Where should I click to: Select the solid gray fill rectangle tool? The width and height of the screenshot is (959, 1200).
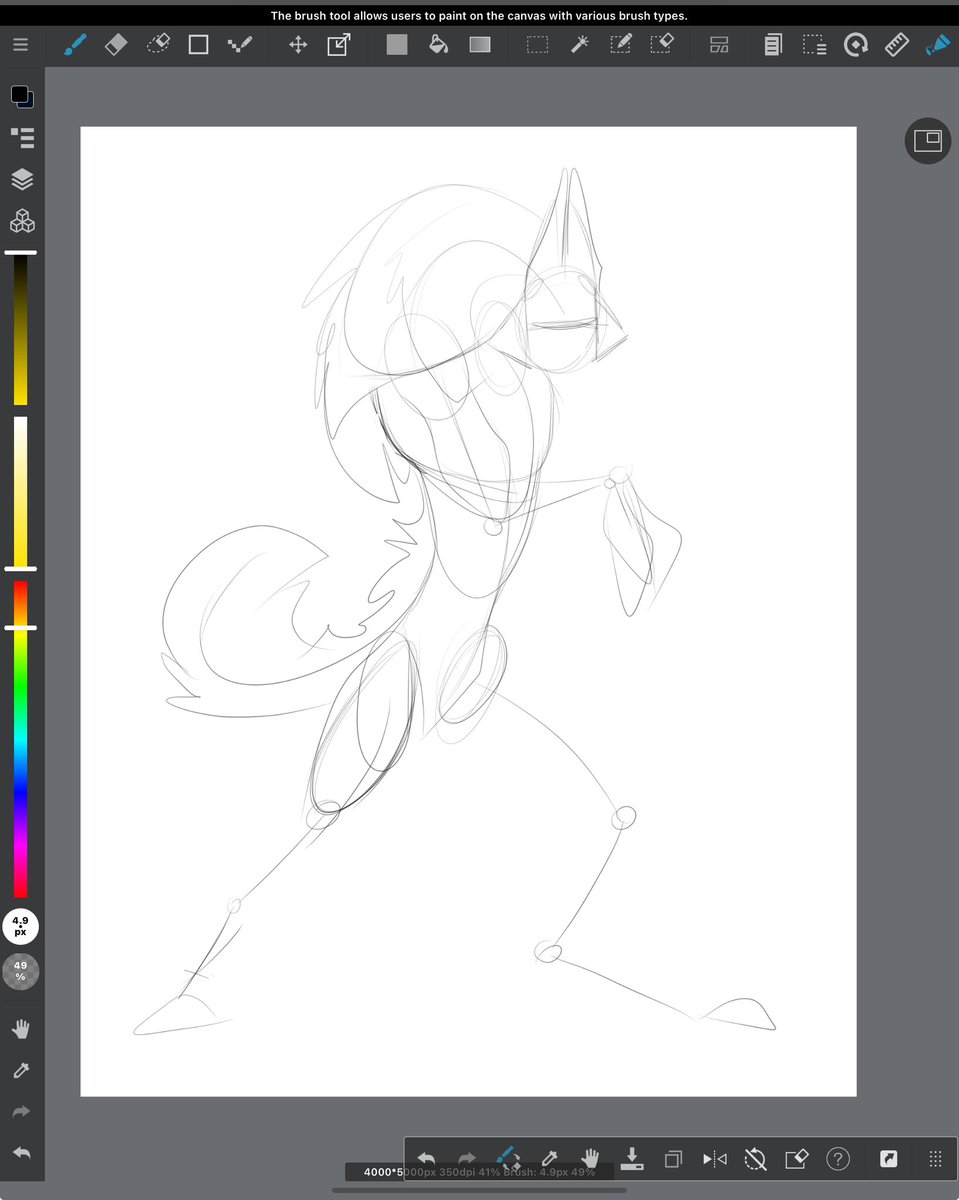click(x=397, y=45)
